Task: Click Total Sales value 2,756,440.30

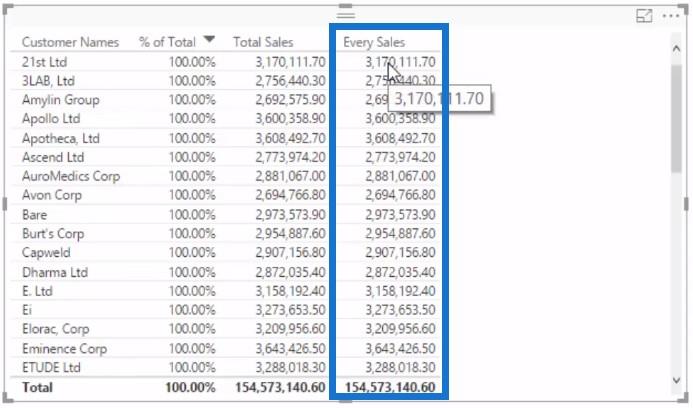Action: [290, 81]
